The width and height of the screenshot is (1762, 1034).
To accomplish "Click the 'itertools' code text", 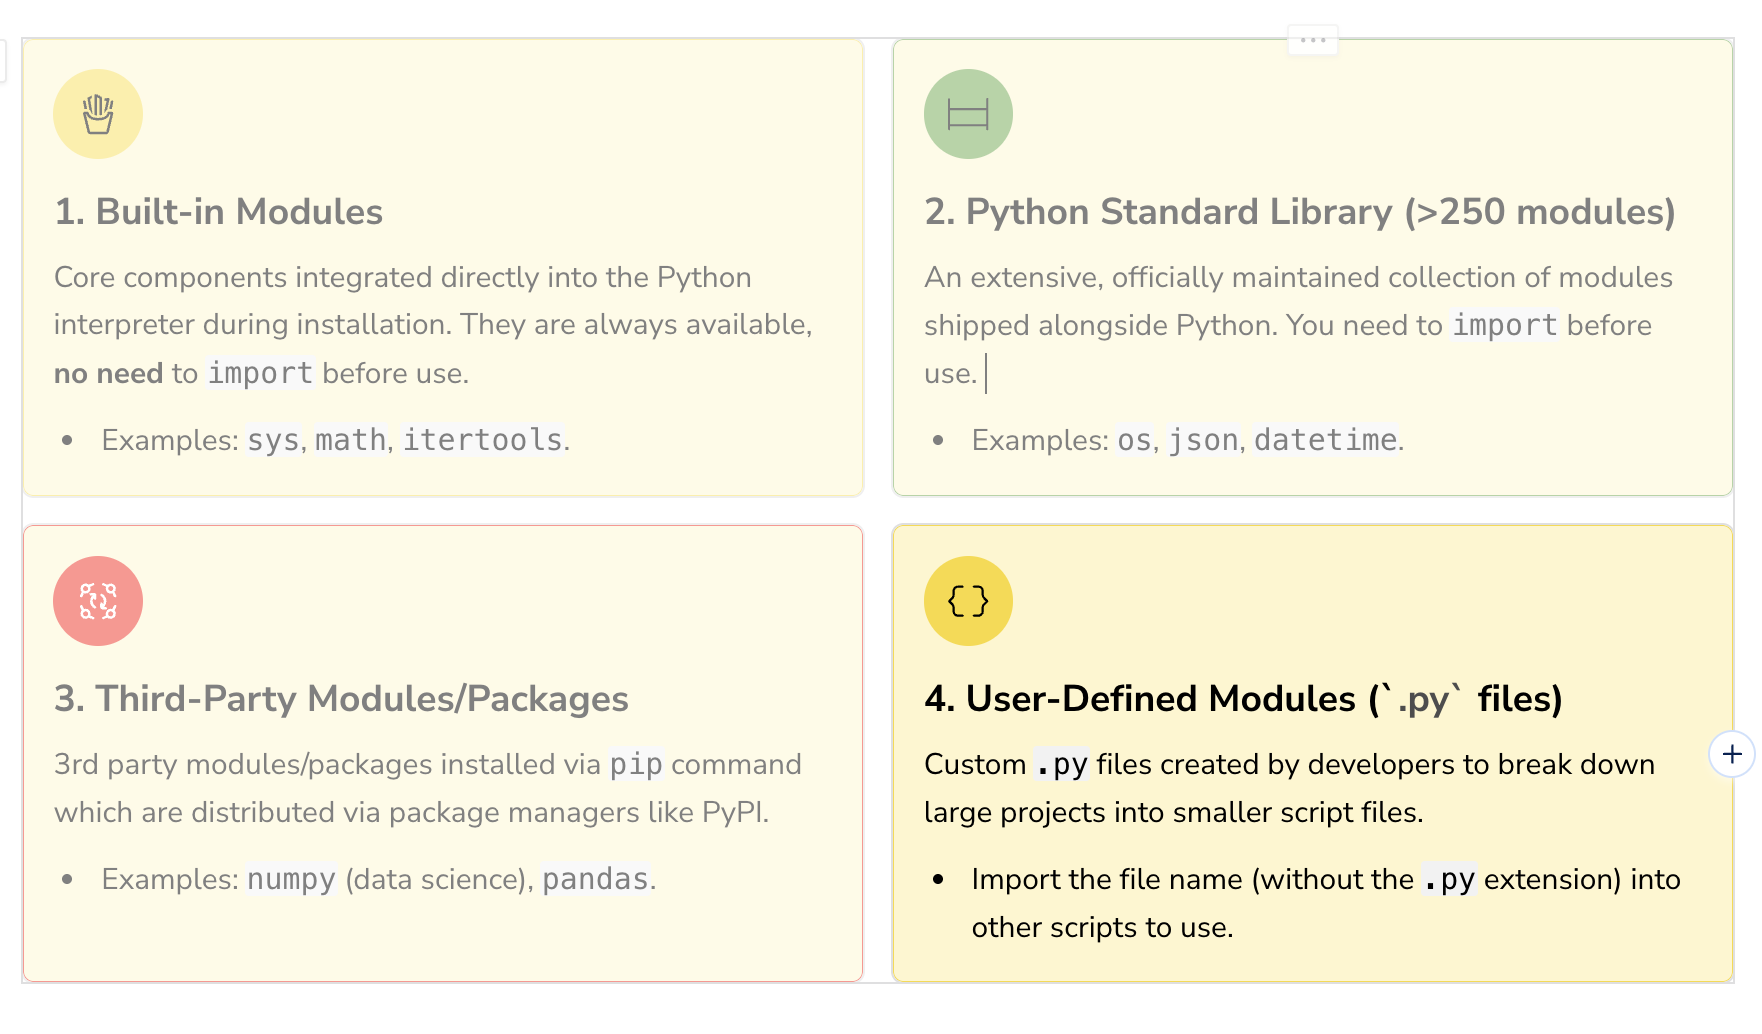I will pos(482,440).
